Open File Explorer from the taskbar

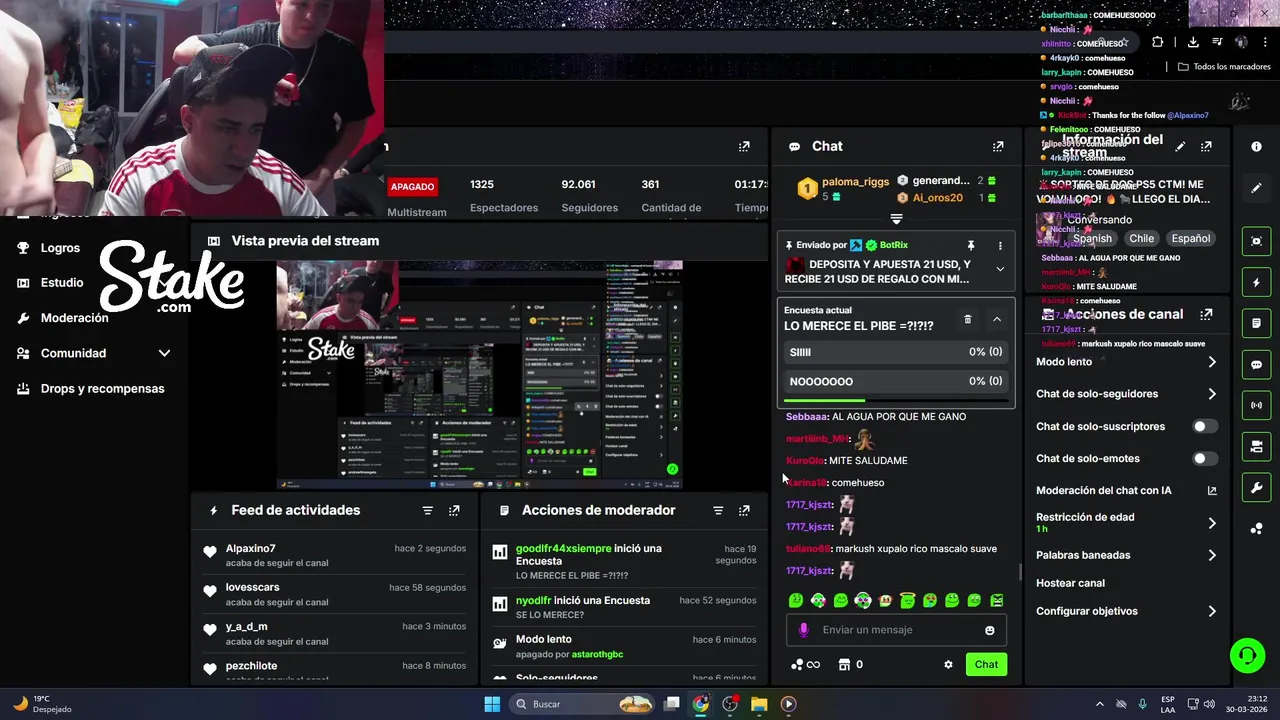(x=759, y=704)
